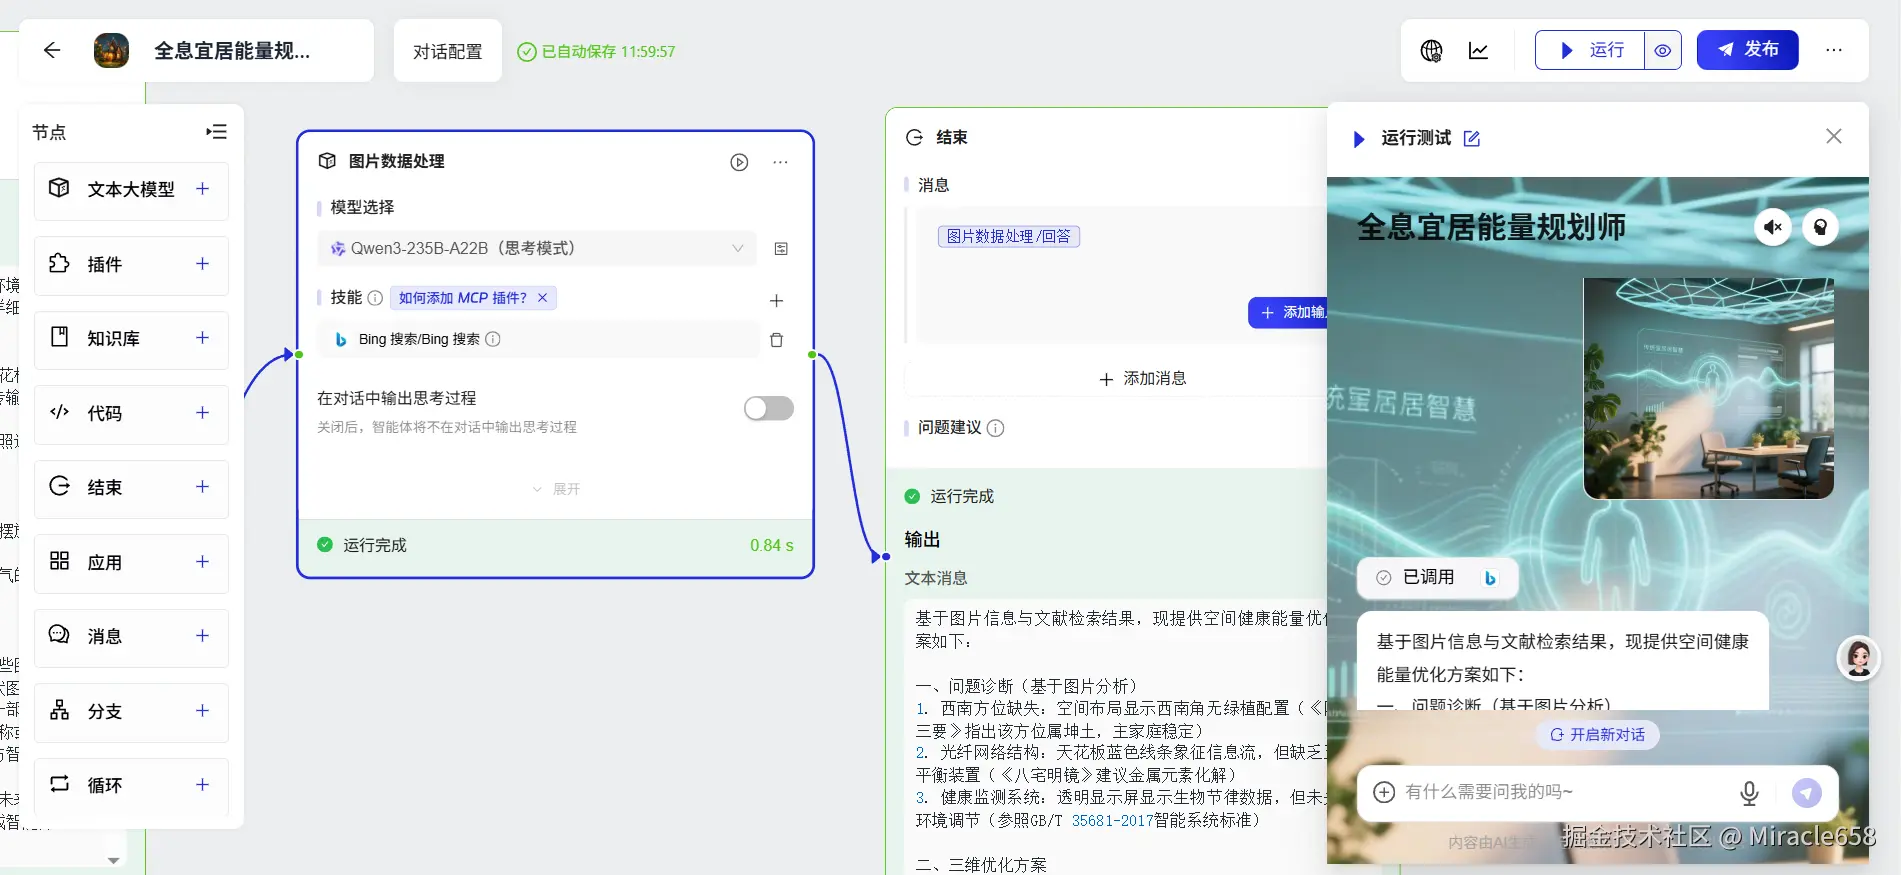Click the 运行 run button

click(1590, 50)
